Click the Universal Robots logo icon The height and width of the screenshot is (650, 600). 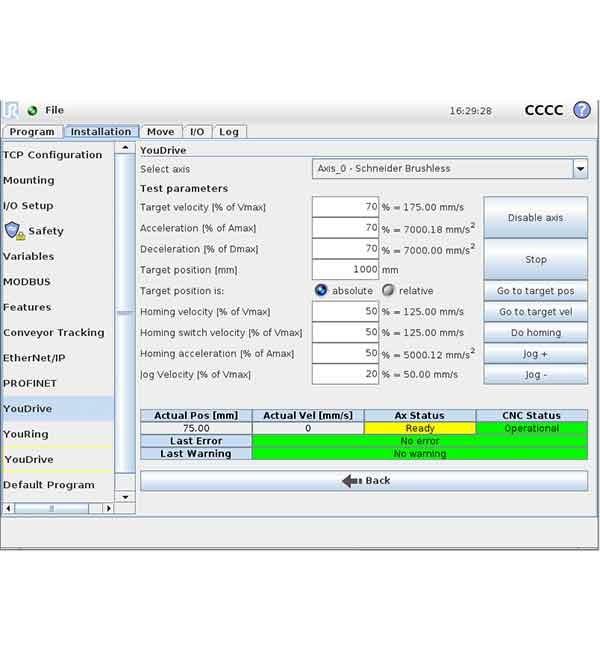tap(11, 110)
